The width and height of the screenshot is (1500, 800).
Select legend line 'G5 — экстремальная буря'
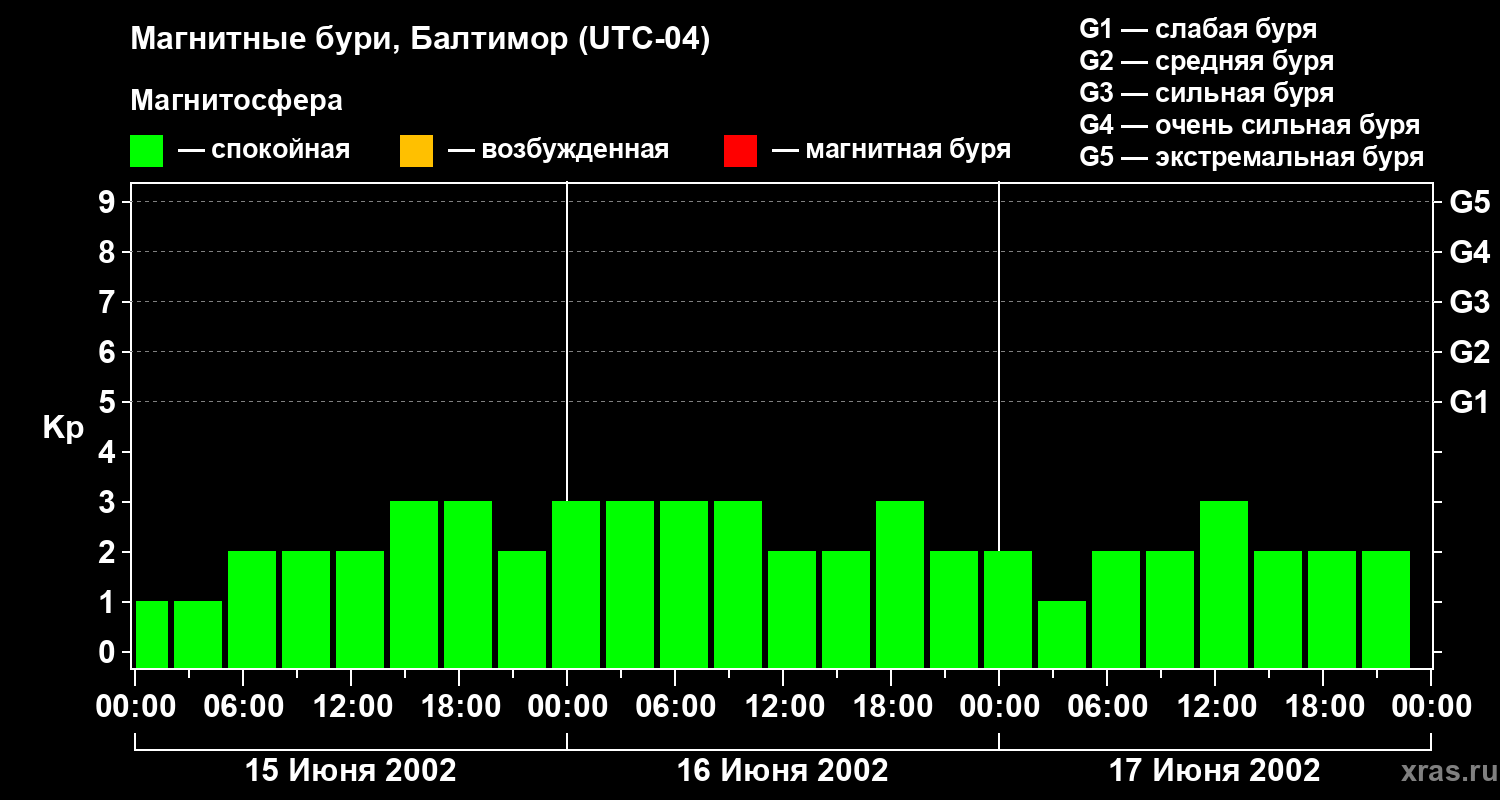coord(1252,157)
